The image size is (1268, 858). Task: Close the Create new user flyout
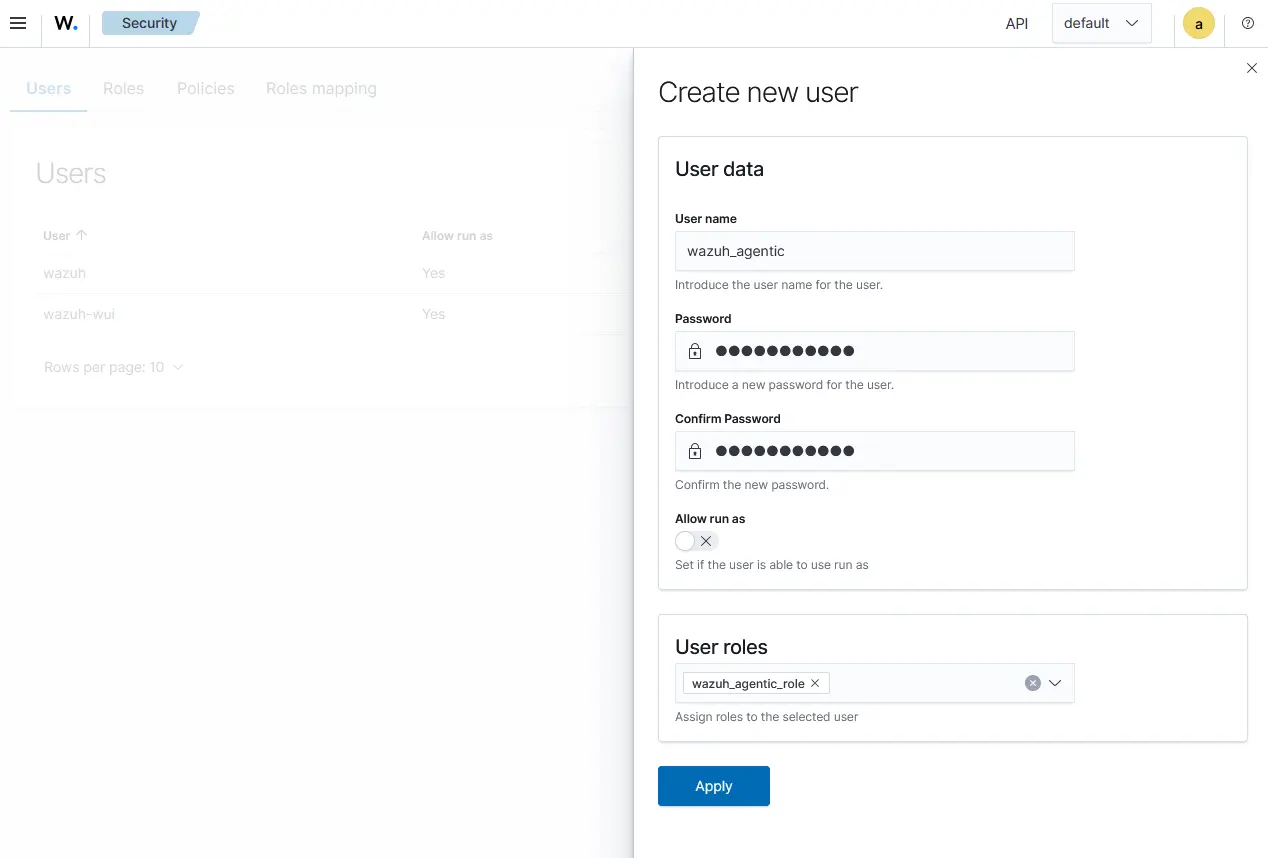1251,68
